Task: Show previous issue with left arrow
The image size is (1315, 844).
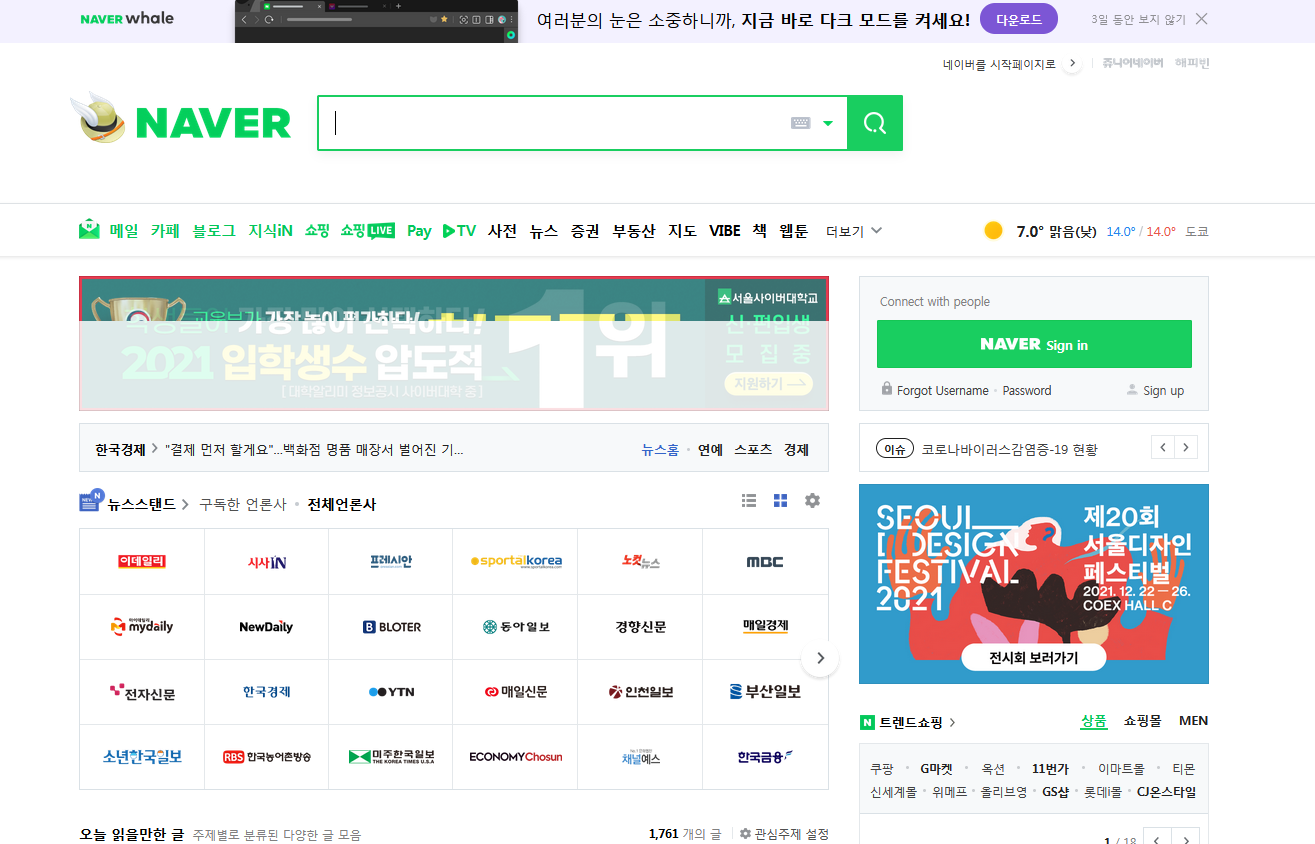Action: (1162, 447)
